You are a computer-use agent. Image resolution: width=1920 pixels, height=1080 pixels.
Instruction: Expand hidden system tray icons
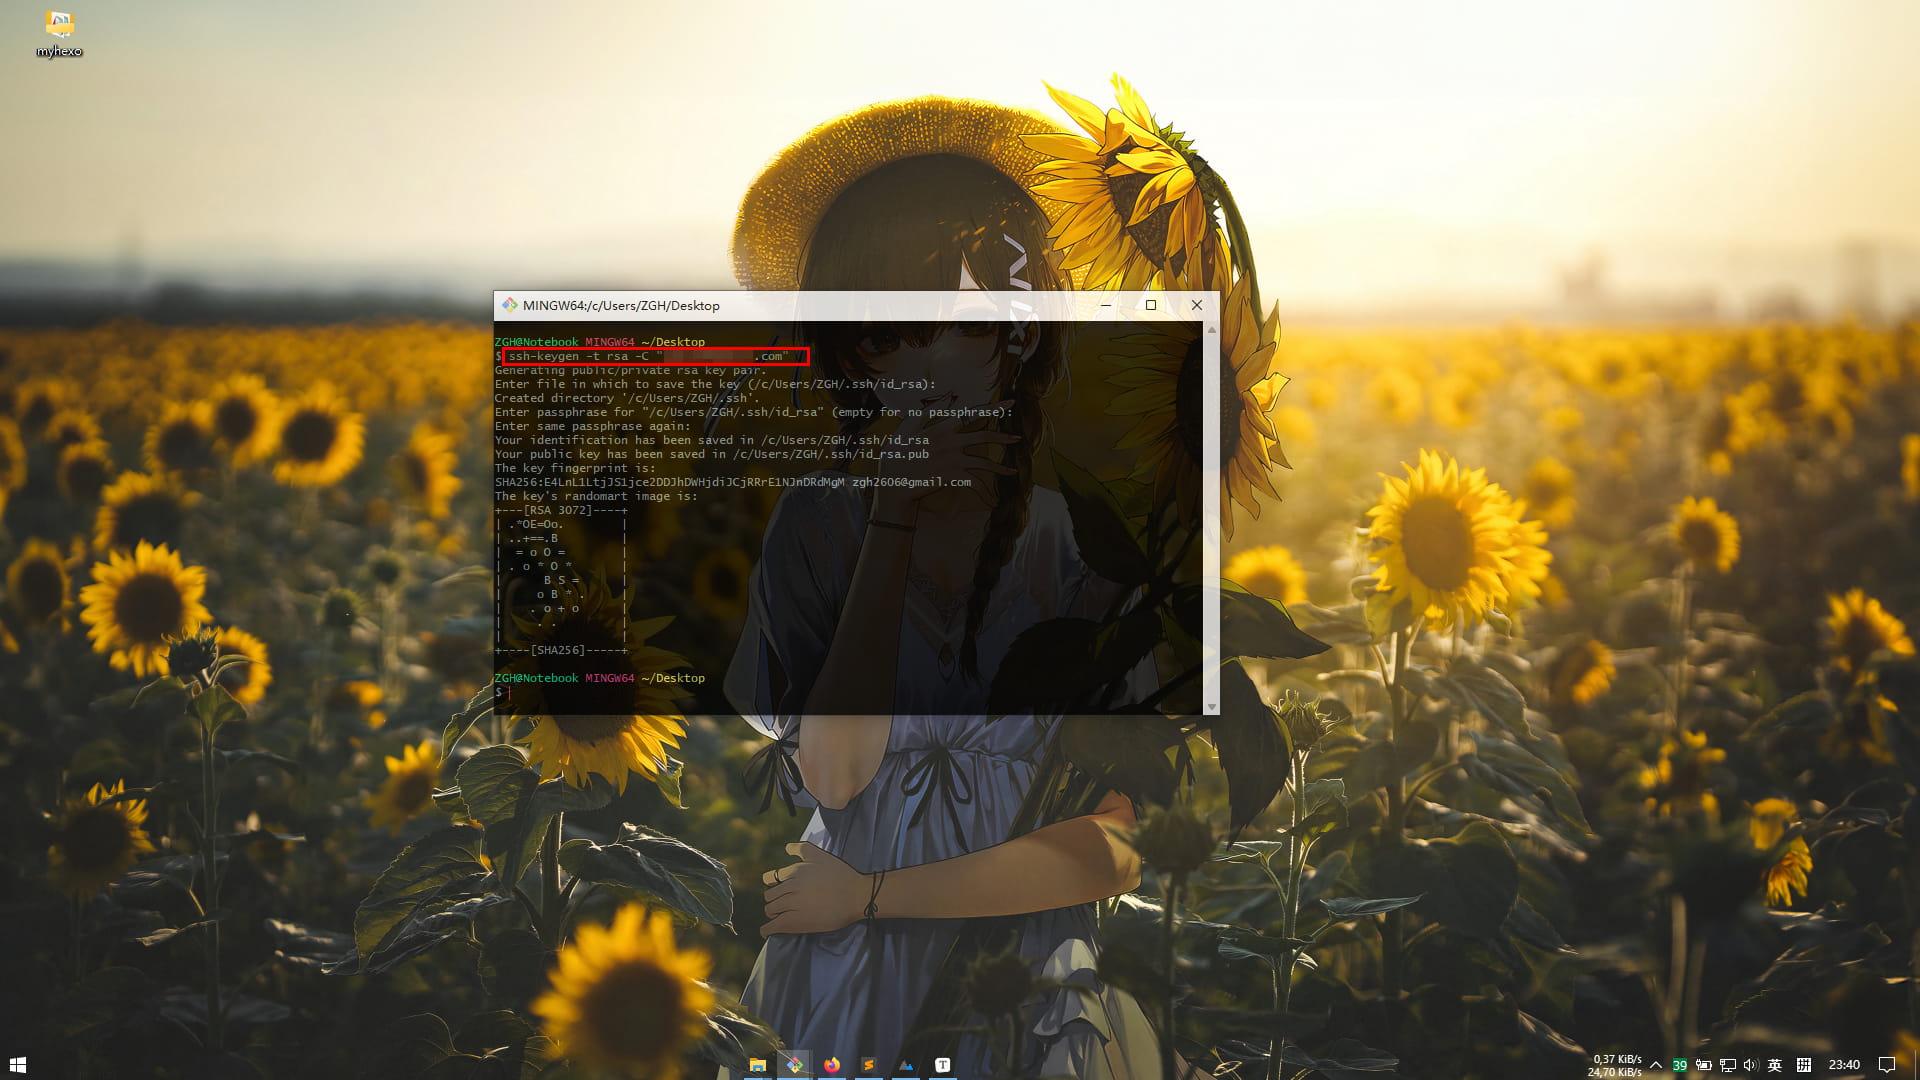(1656, 1065)
